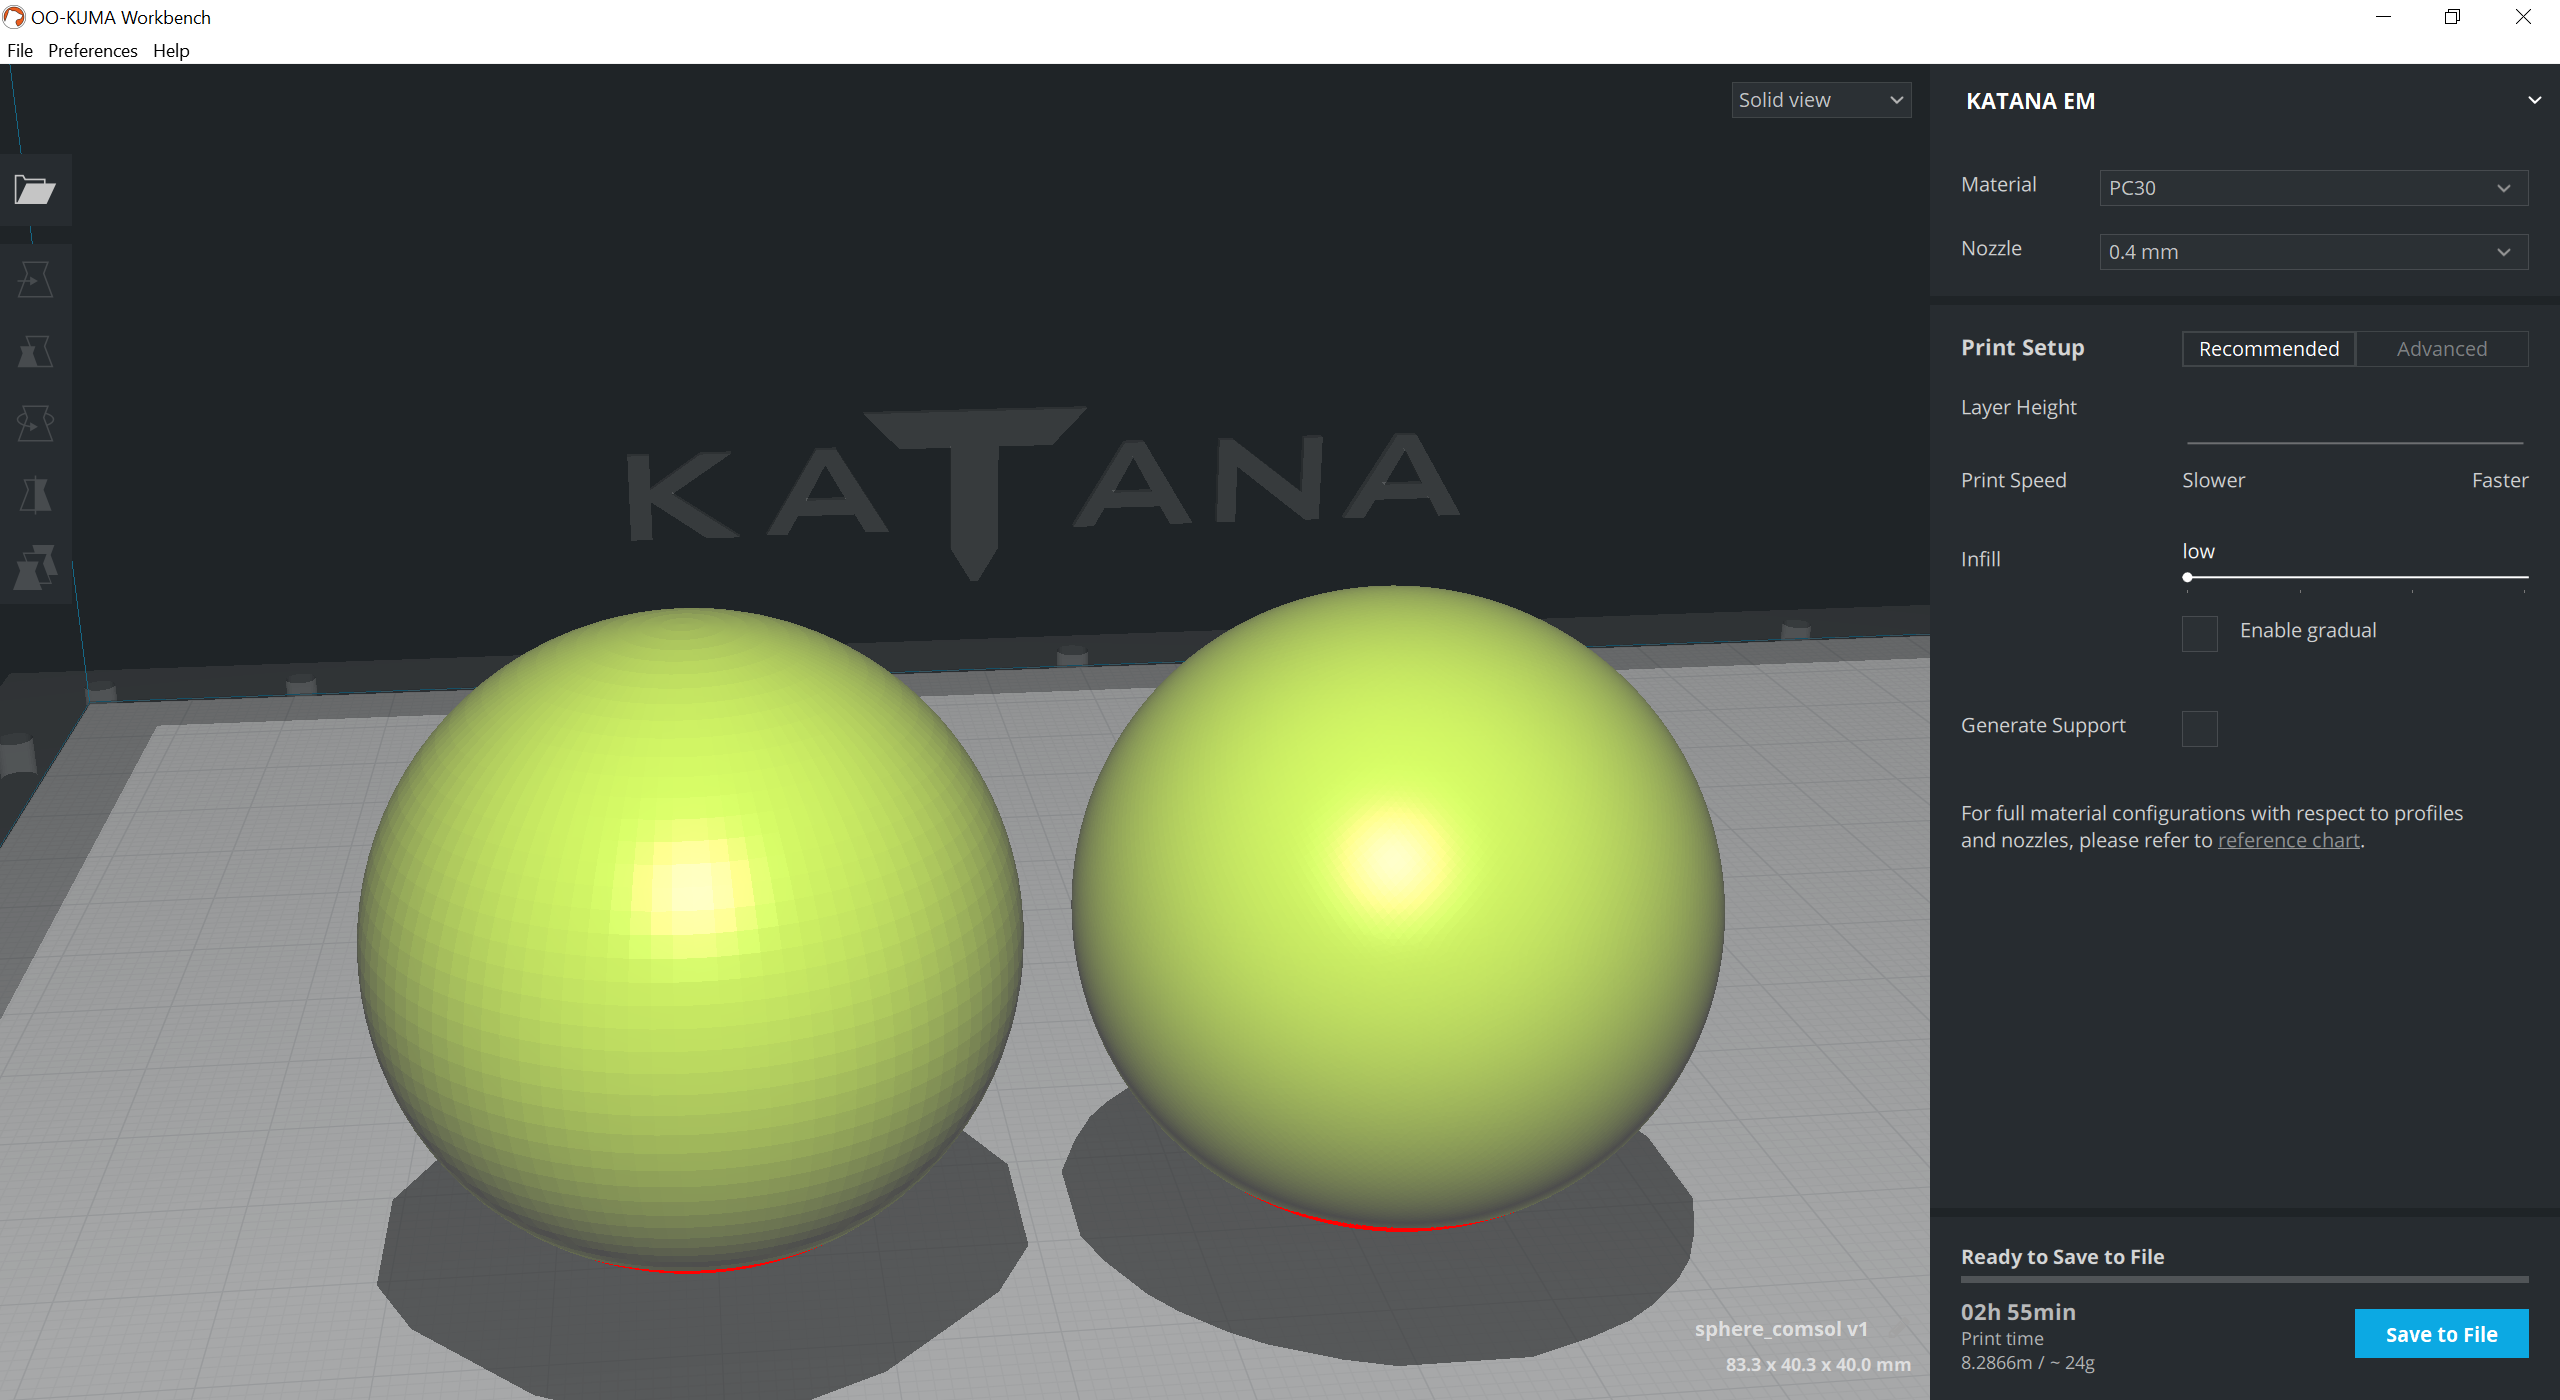Select the left faceted sphere model

[690, 940]
